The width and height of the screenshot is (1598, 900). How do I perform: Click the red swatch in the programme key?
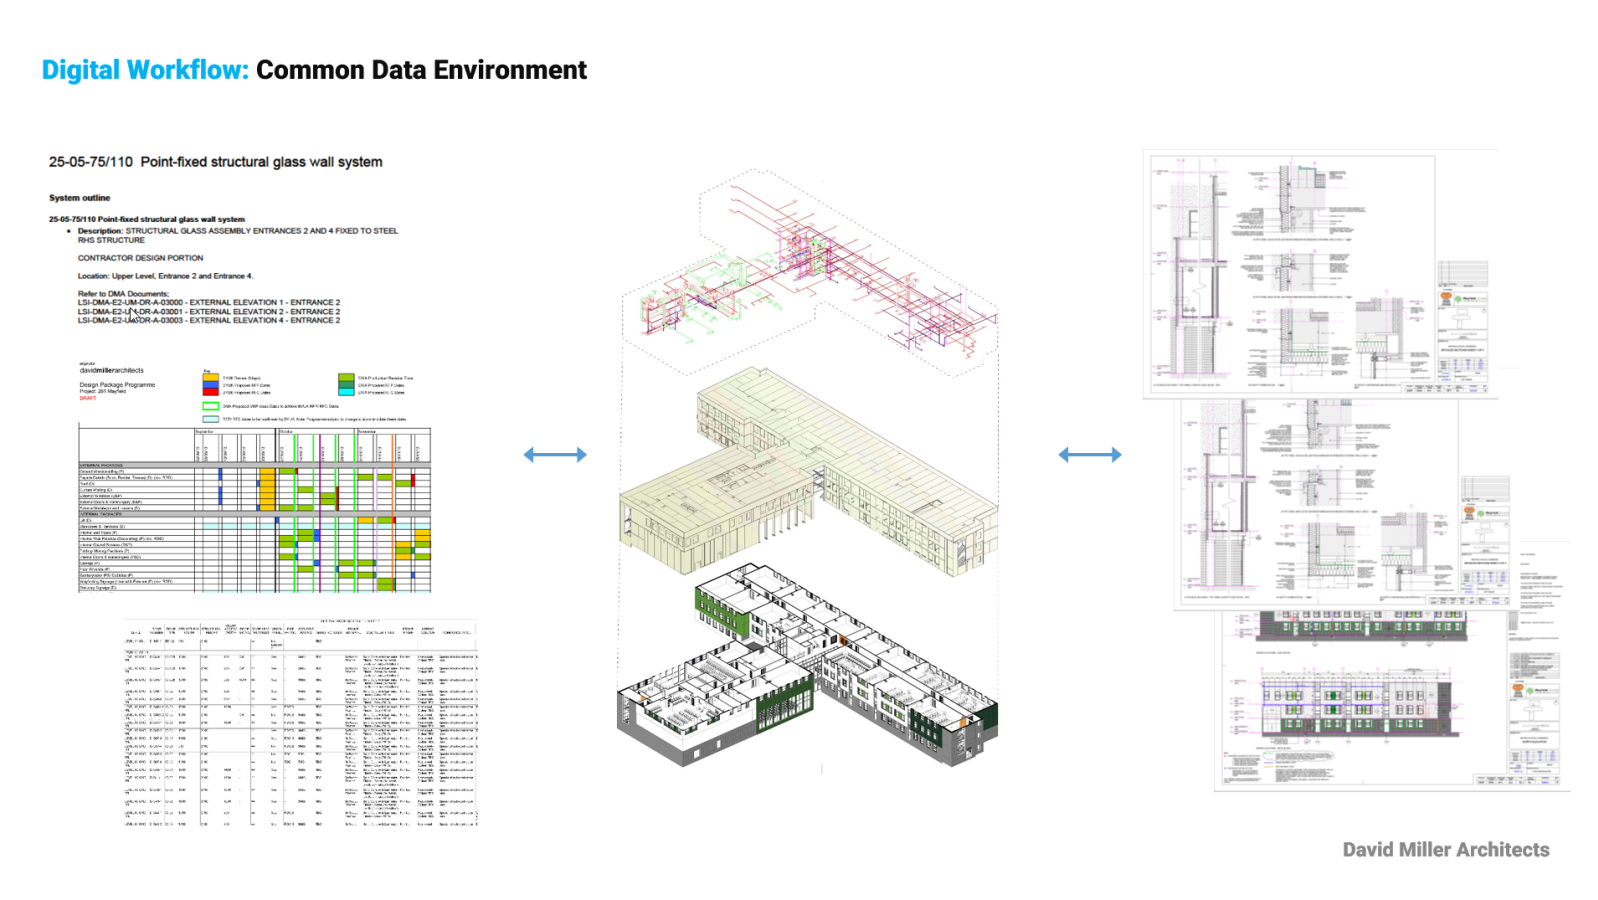pos(211,392)
